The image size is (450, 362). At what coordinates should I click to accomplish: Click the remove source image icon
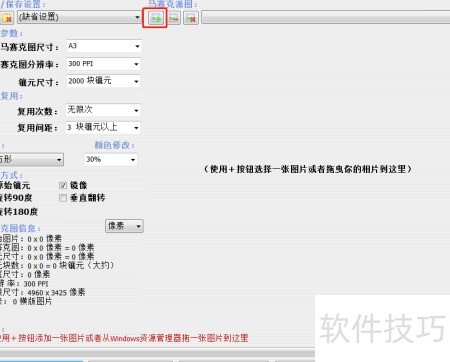pyautogui.click(x=174, y=18)
